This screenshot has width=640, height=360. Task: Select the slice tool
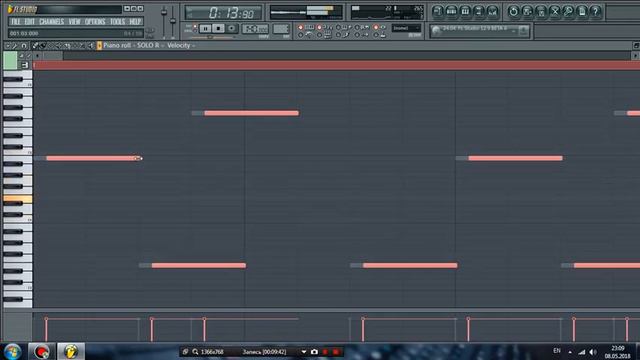[x=67, y=46]
